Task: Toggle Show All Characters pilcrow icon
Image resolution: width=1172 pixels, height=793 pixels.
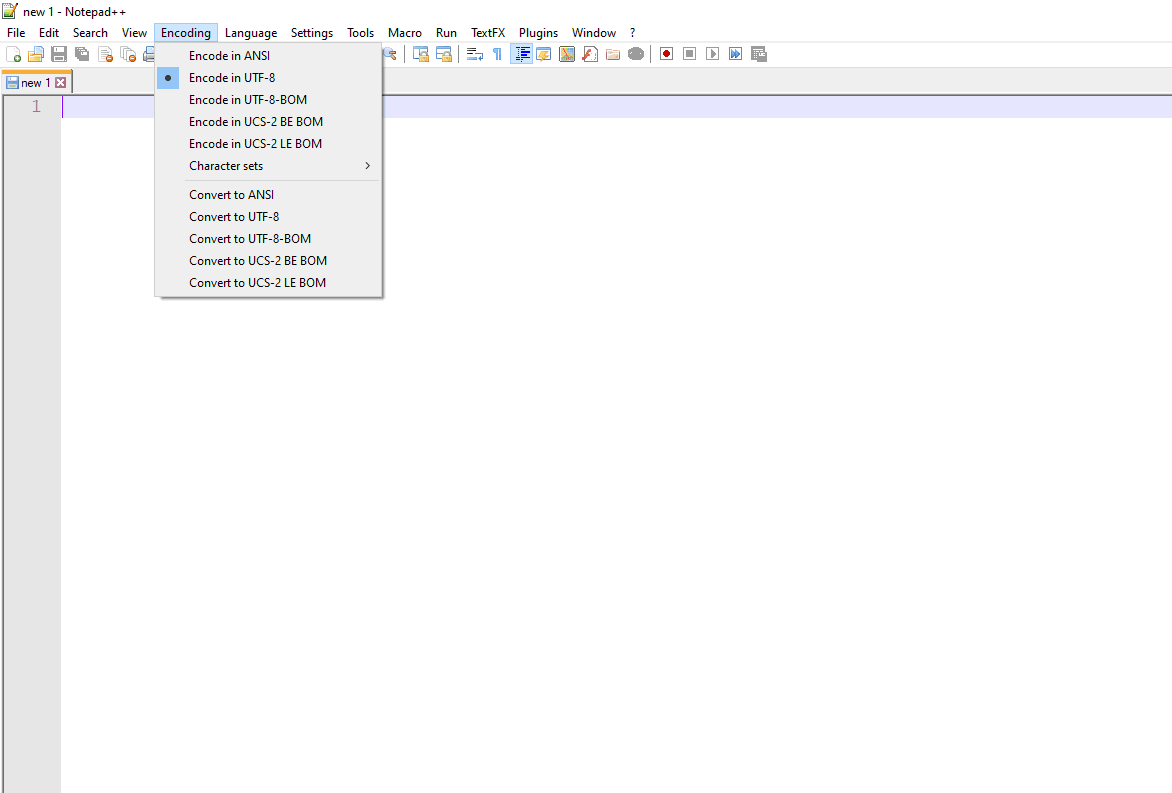Action: pyautogui.click(x=498, y=54)
